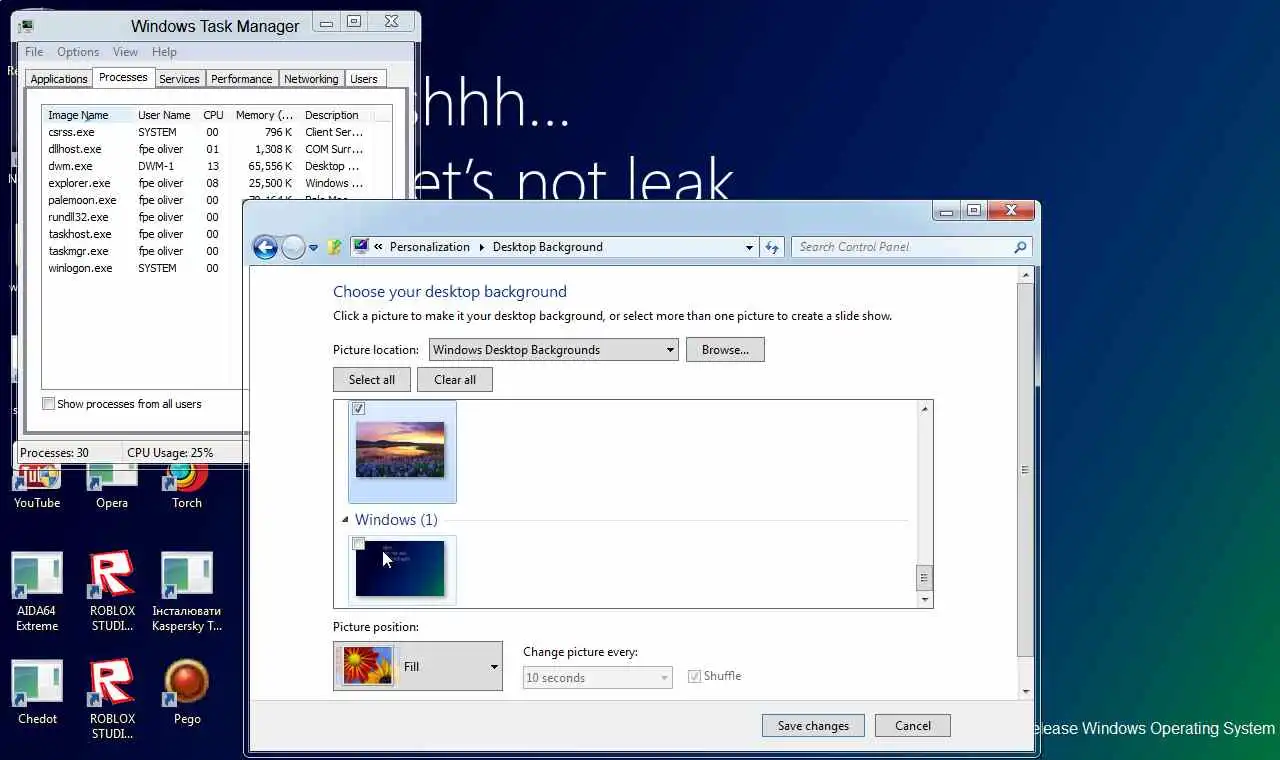Switch to the Users tab
The width and height of the screenshot is (1280, 760).
pos(364,79)
